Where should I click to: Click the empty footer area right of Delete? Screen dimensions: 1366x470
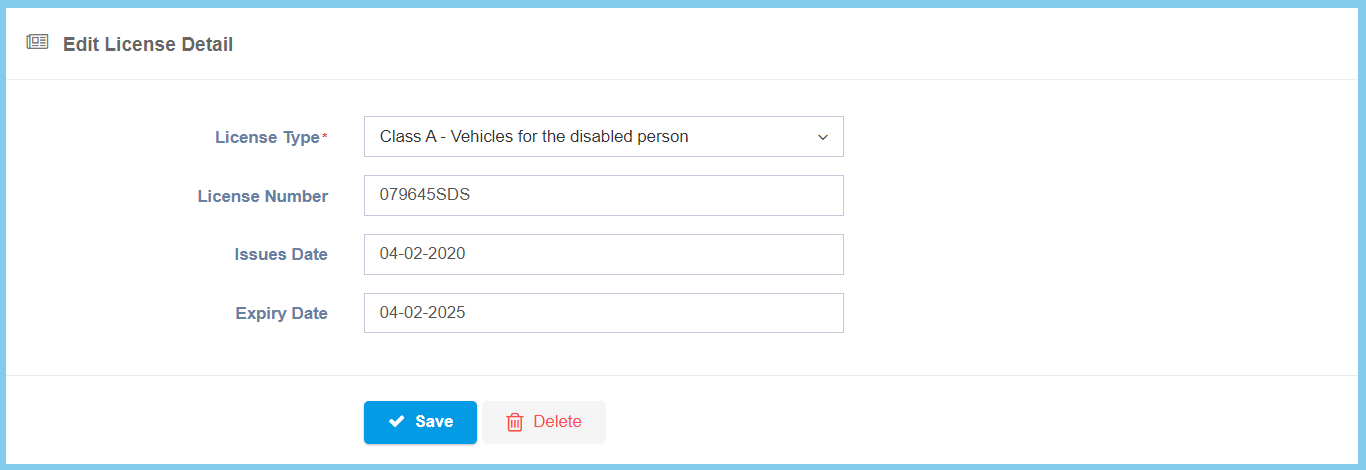tap(950, 422)
